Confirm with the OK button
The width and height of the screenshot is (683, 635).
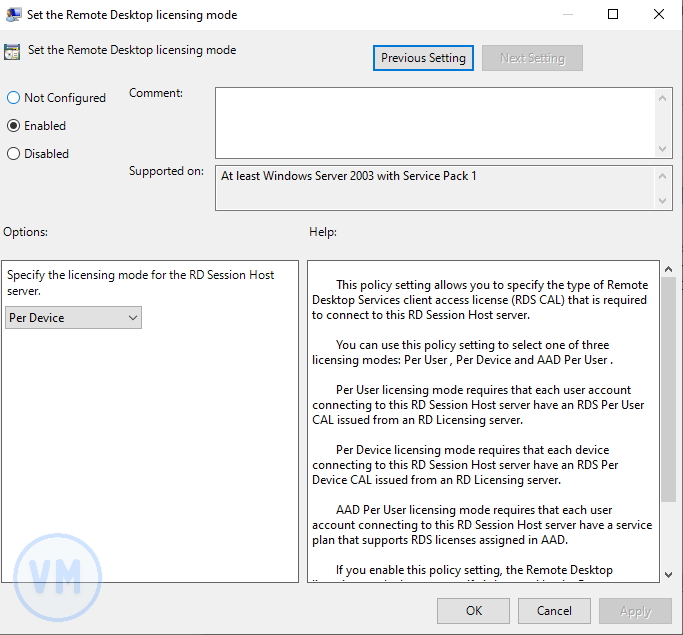tap(474, 610)
